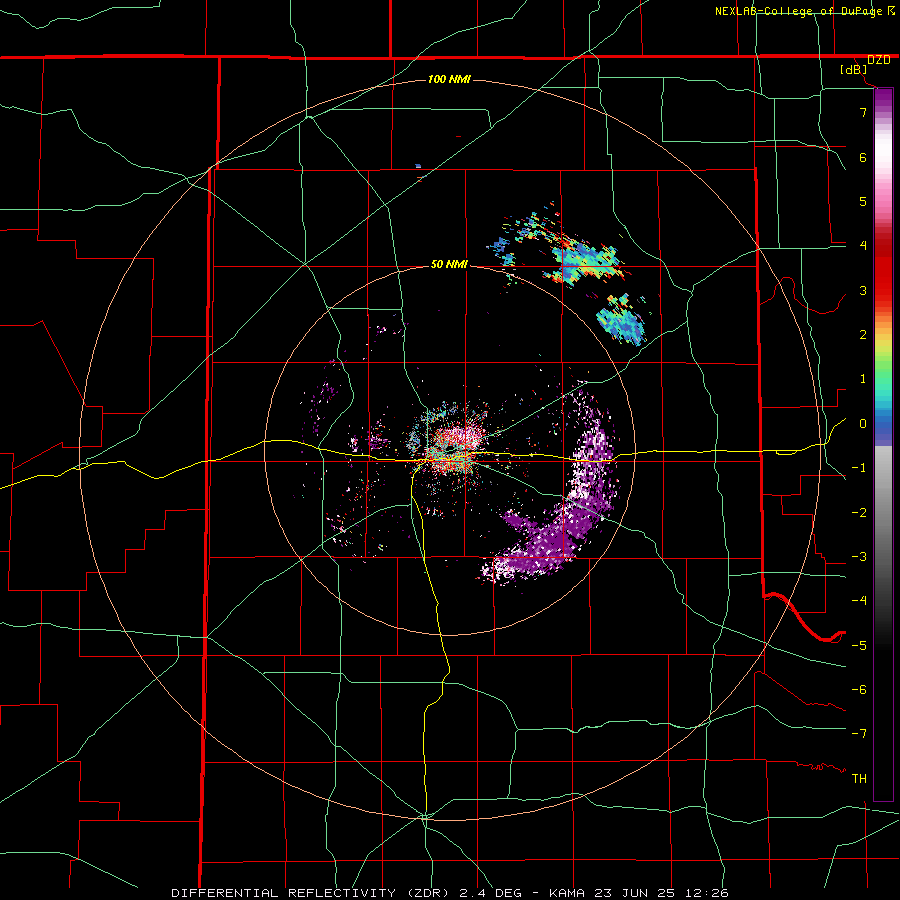Click the -3 value on color scale

(859, 557)
